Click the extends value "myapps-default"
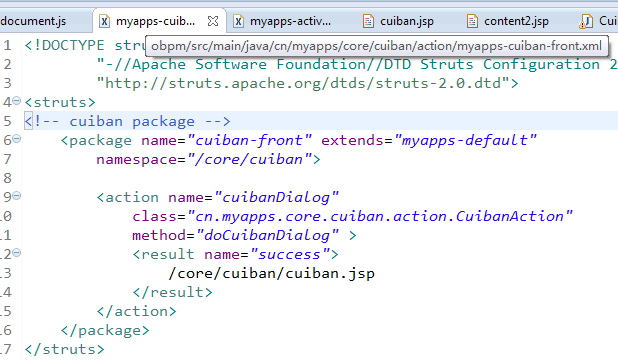Viewport: 618px width, 360px height. click(x=465, y=140)
